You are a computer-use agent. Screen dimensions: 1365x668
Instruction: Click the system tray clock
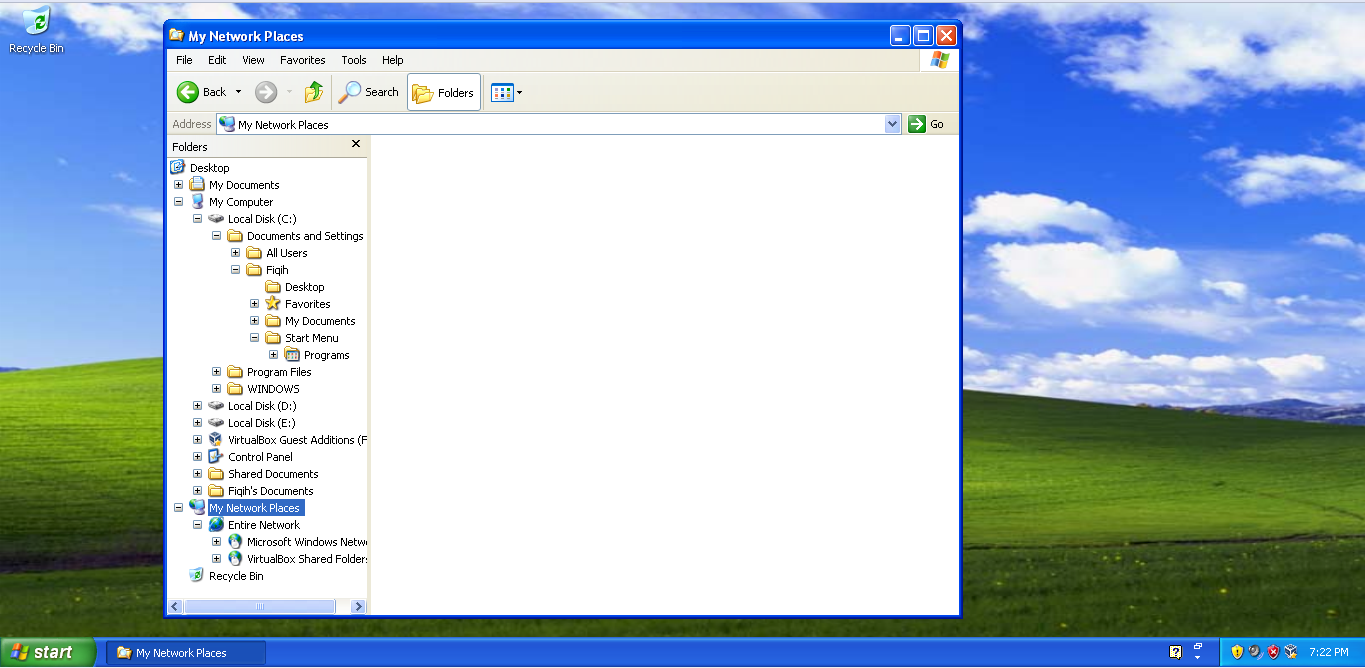[x=1328, y=653]
